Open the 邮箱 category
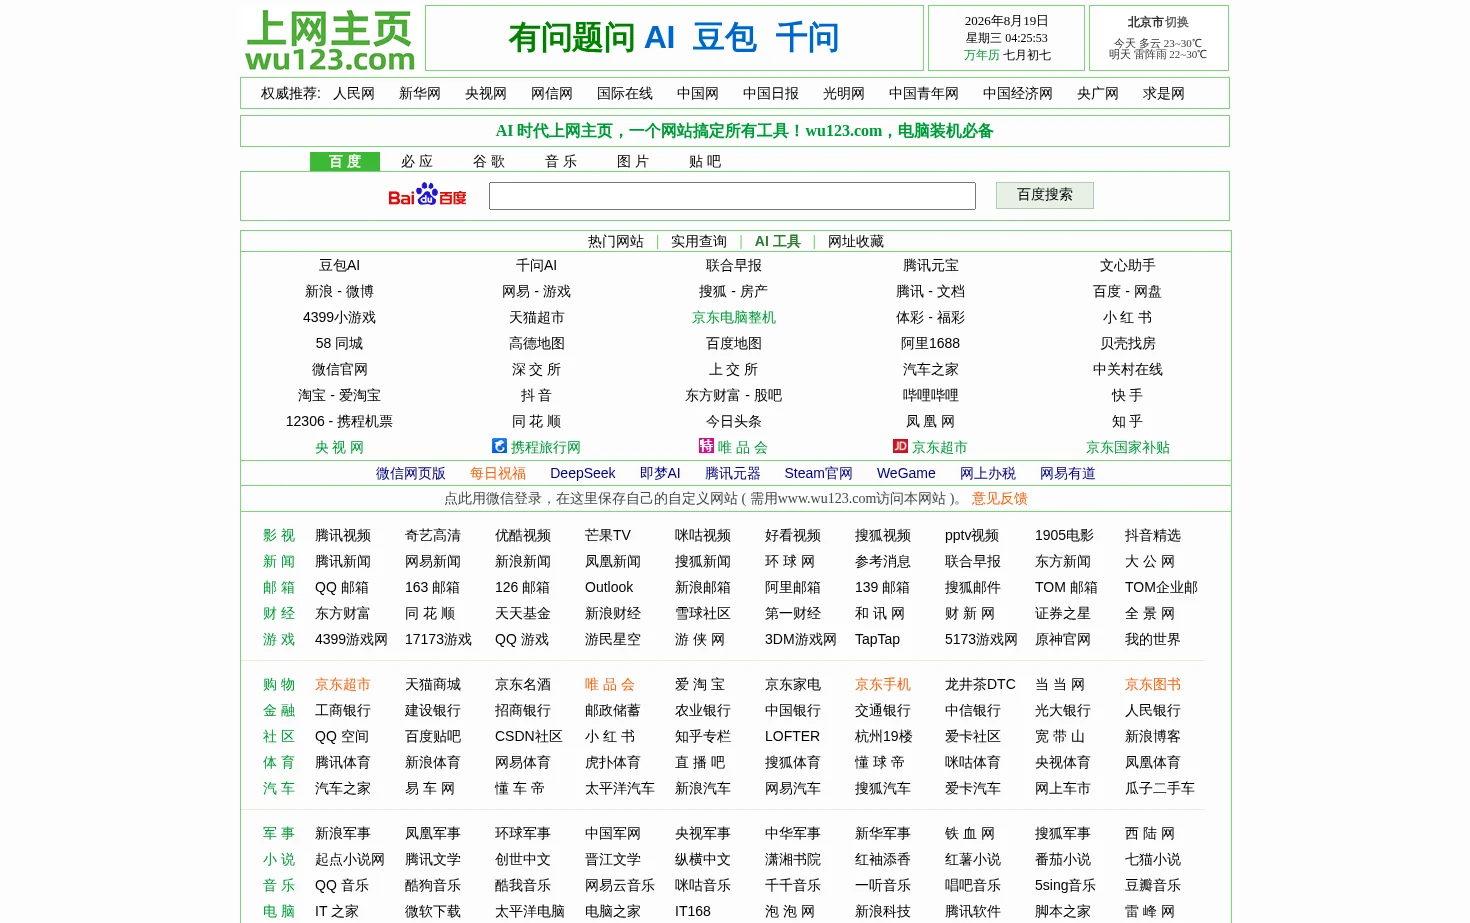The image size is (1470, 923). pos(279,588)
